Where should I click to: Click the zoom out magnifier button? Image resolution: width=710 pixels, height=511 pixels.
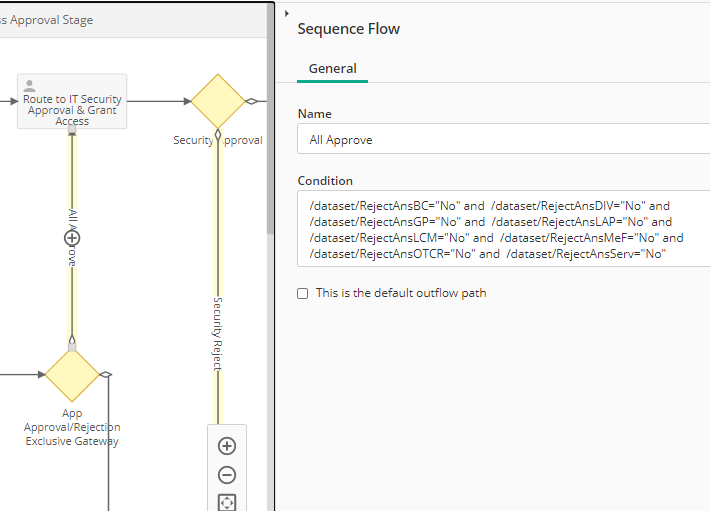point(227,475)
